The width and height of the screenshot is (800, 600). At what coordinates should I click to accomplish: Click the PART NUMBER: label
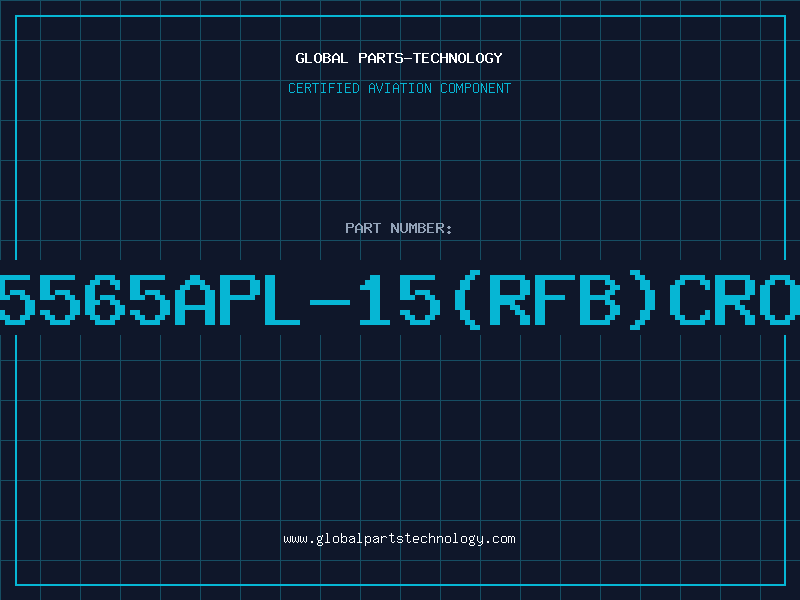(x=399, y=228)
